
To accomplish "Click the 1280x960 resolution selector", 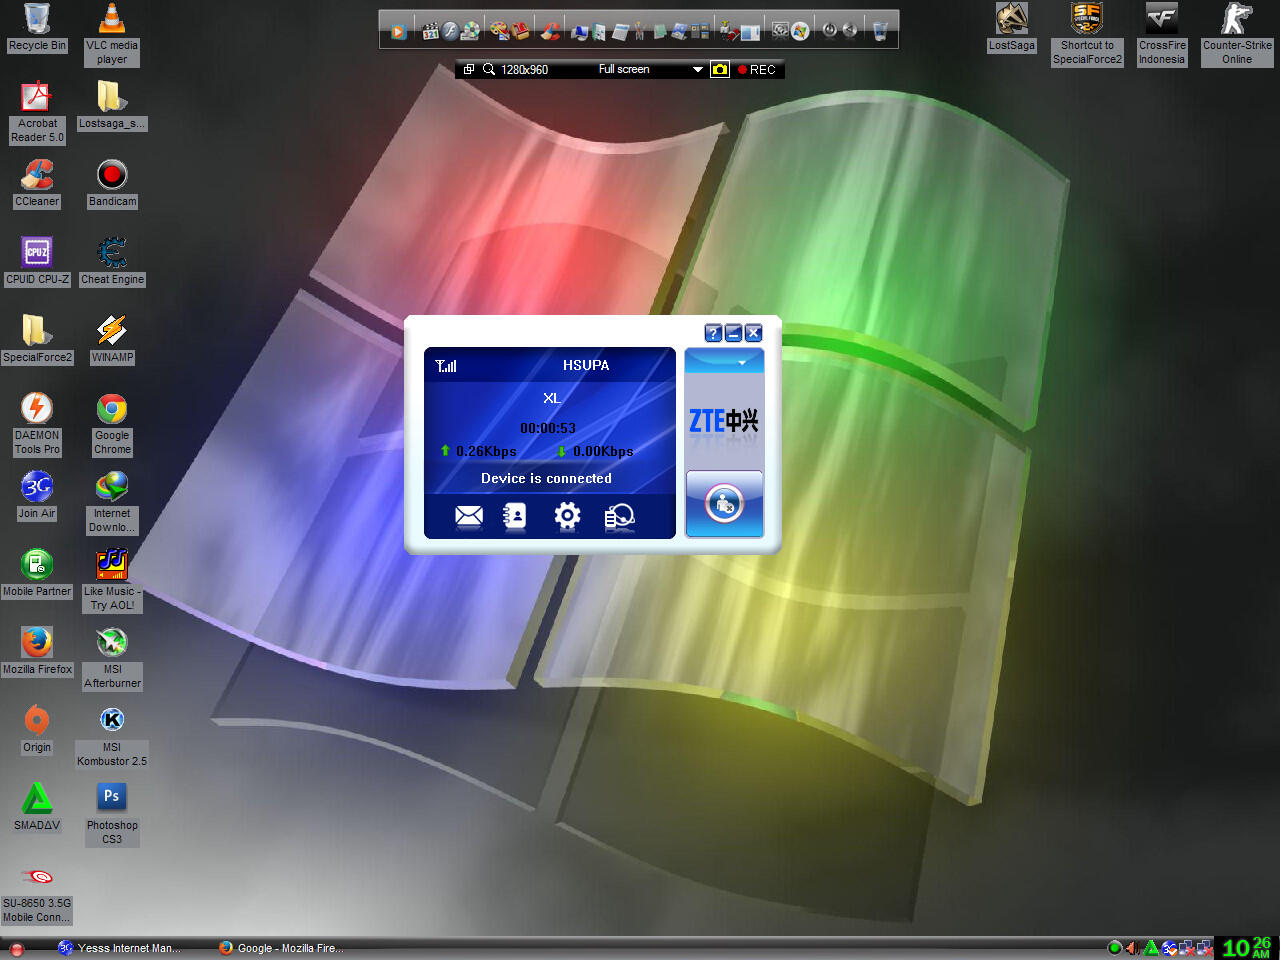I will point(525,69).
